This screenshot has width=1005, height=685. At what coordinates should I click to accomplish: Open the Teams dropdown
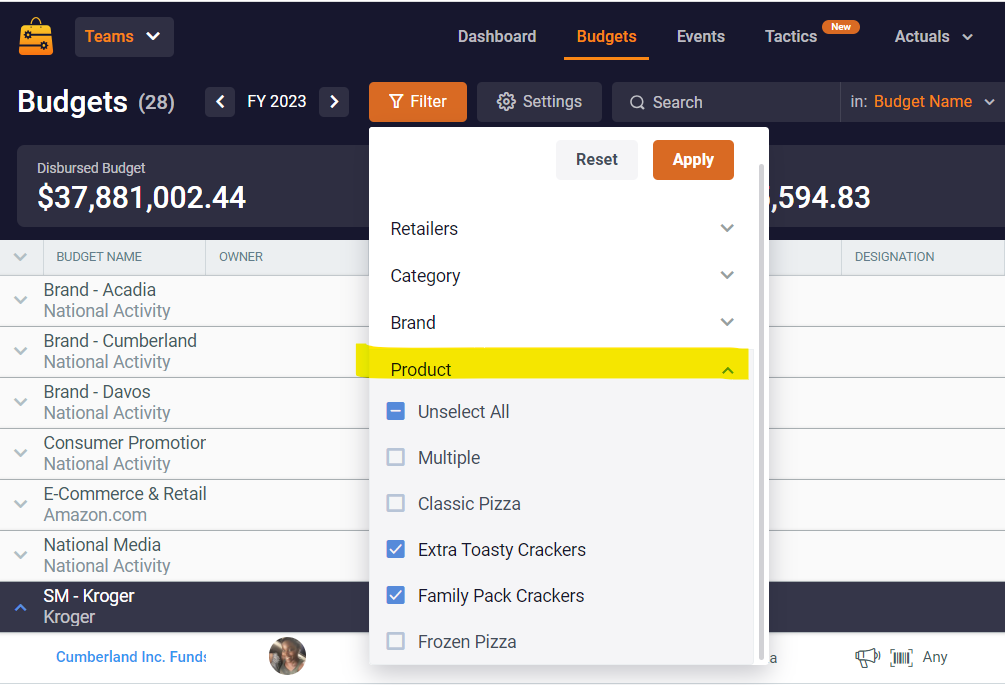(x=124, y=37)
